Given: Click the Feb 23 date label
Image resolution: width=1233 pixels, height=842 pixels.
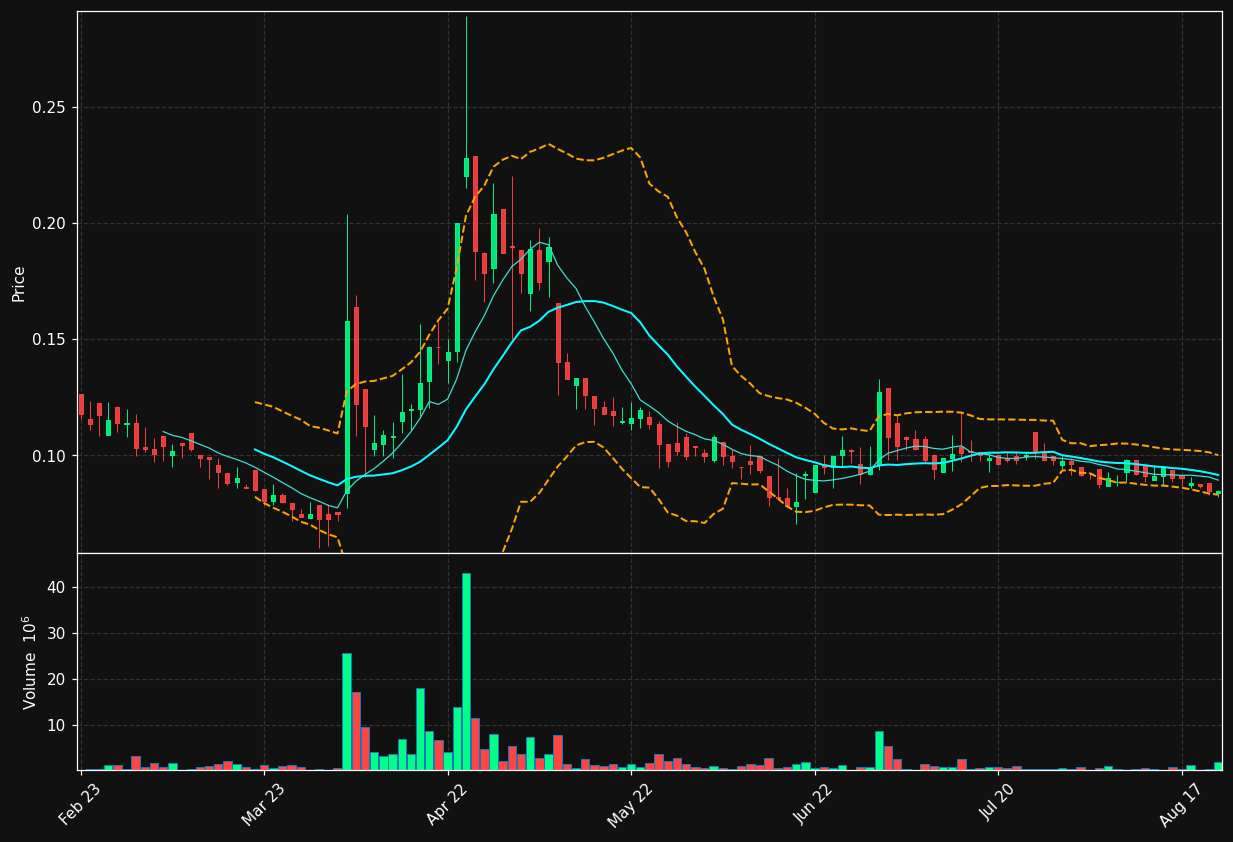Looking at the screenshot, I should click(x=79, y=803).
